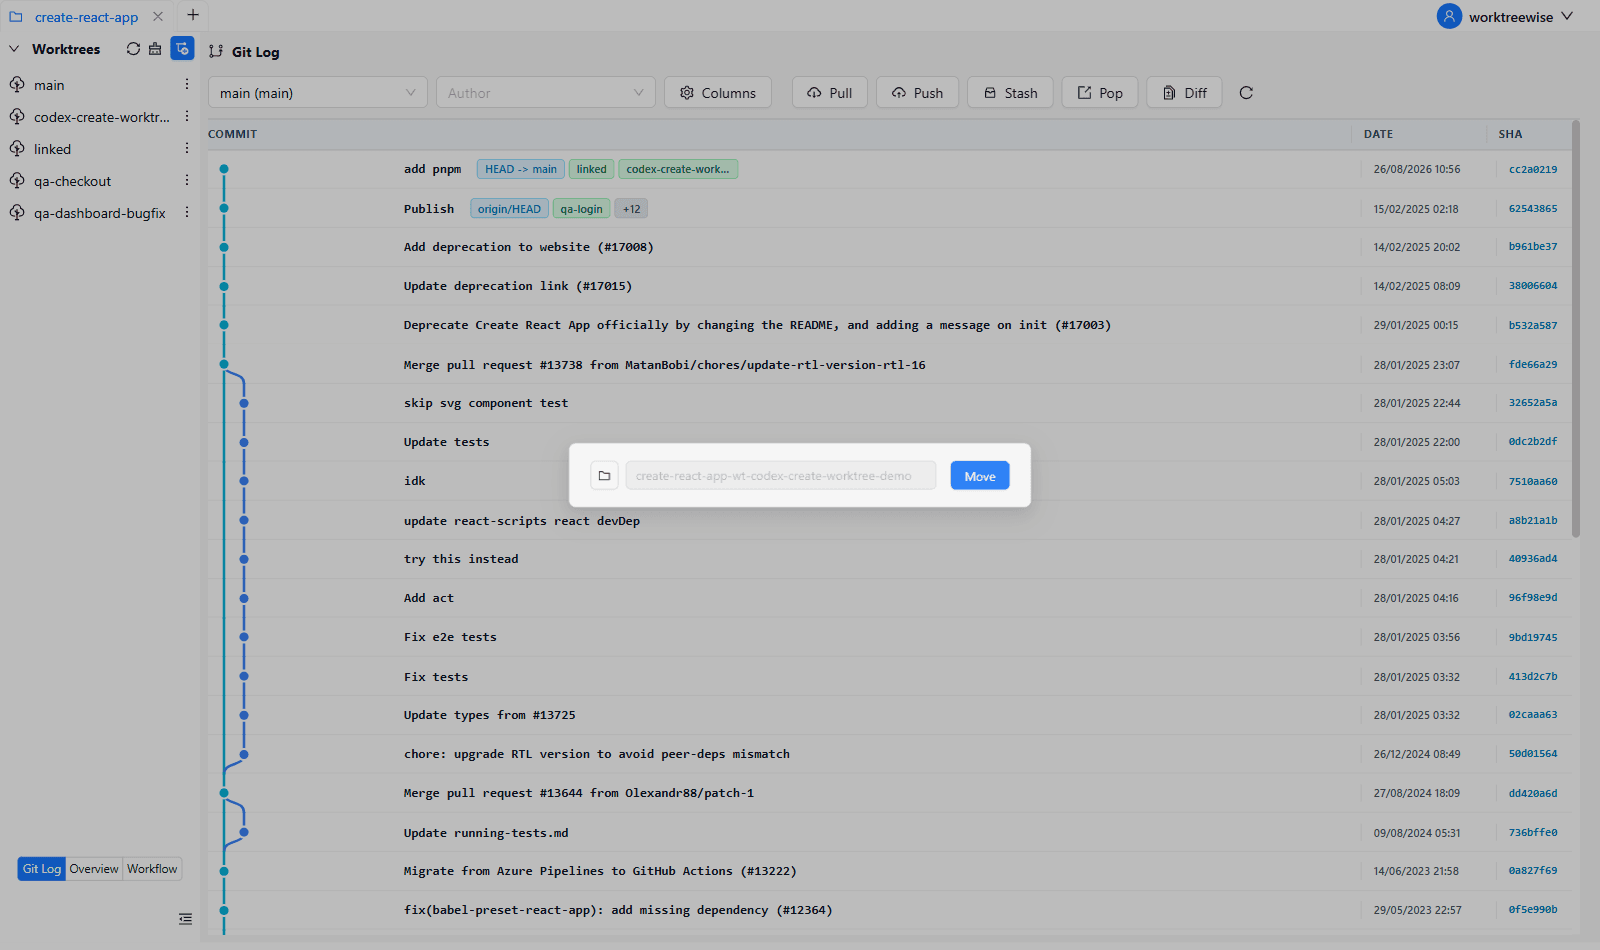
Task: Select commit 'Update running-tests.md'
Action: [x=486, y=833]
